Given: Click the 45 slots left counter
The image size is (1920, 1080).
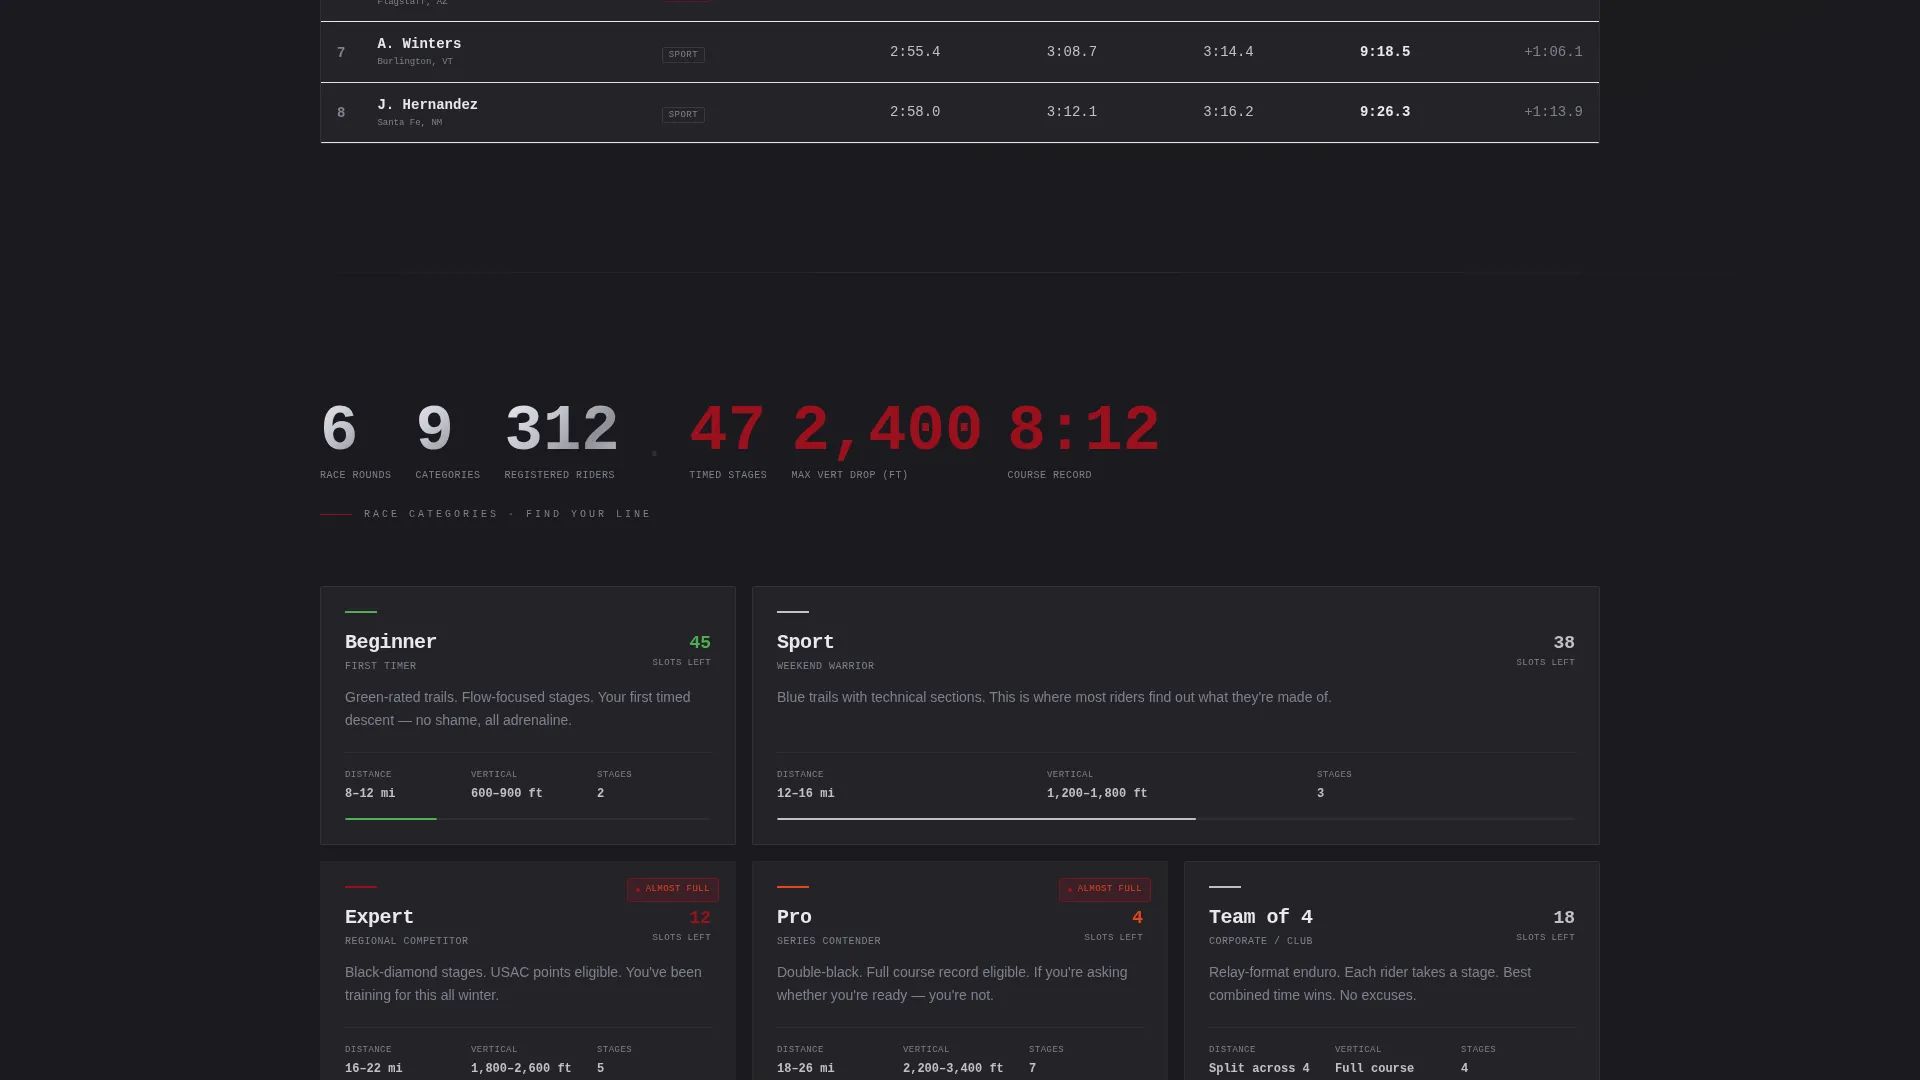Looking at the screenshot, I should click(x=682, y=650).
